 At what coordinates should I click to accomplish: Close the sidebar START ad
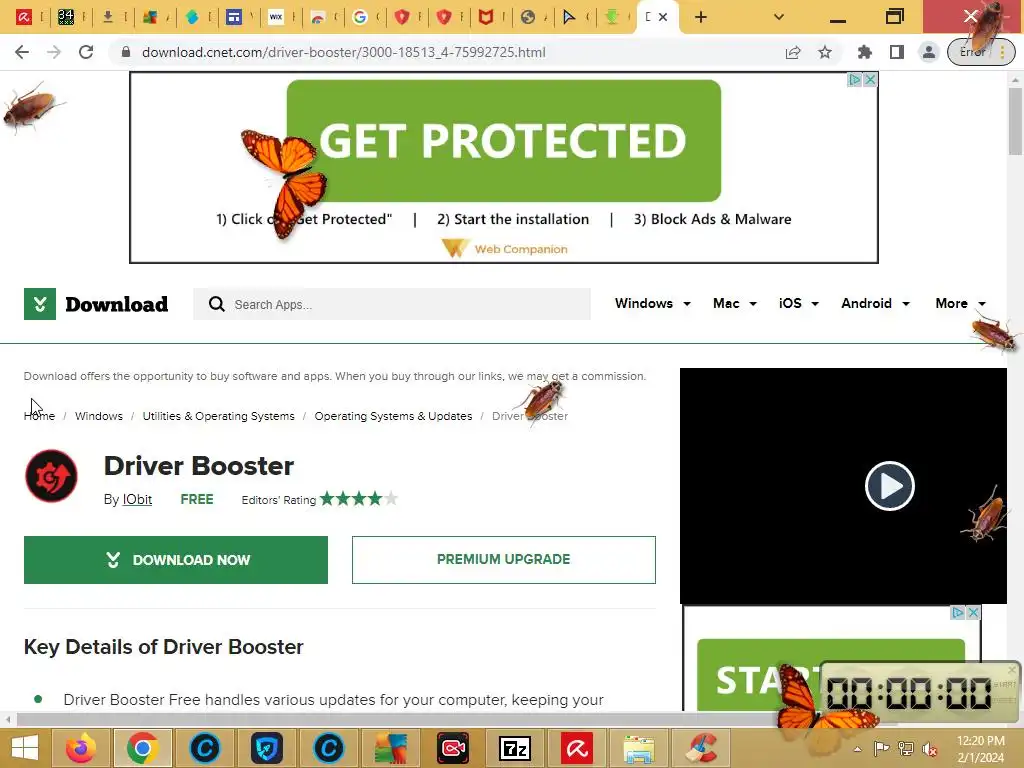pos(973,613)
